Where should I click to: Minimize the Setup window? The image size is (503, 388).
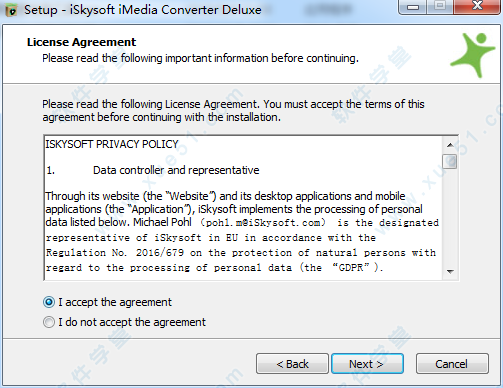[413, 7]
